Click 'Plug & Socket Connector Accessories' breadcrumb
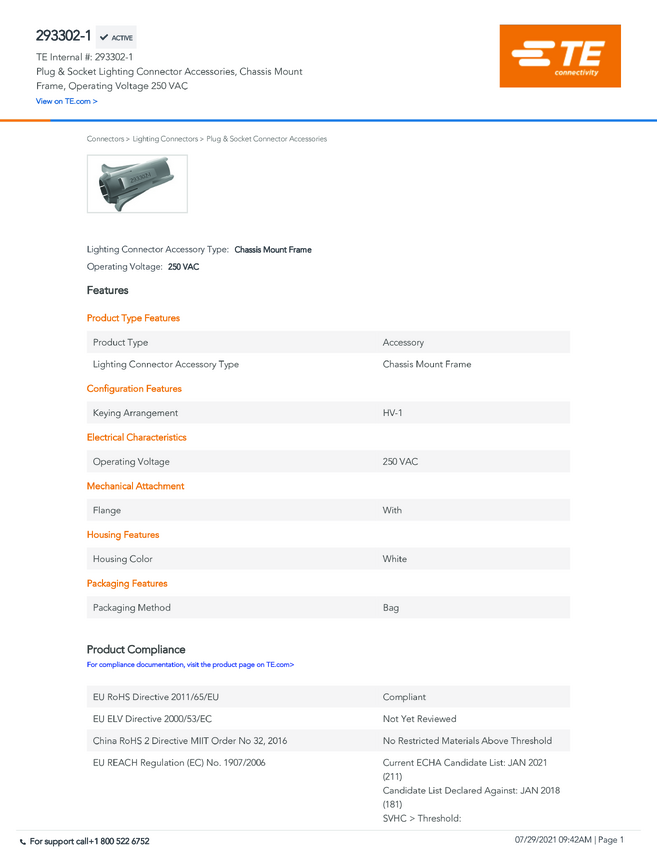The width and height of the screenshot is (657, 850). tap(267, 139)
